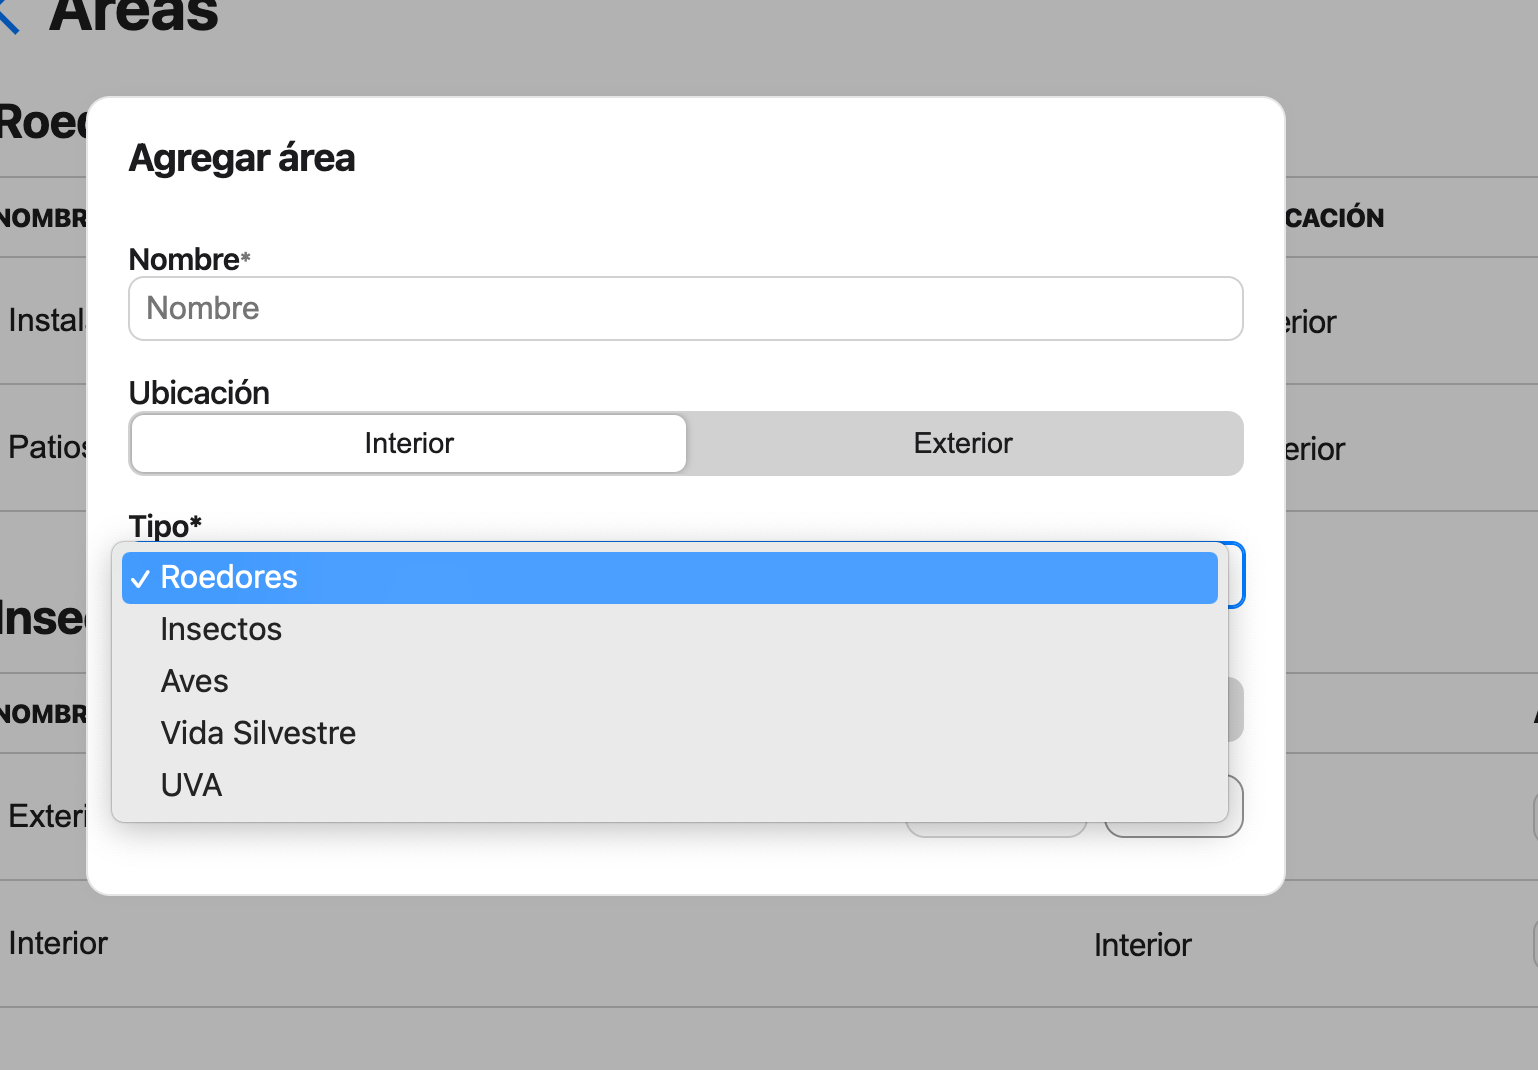This screenshot has height=1070, width=1538.
Task: Click the Interior row name at bottom left
Action: (x=58, y=943)
